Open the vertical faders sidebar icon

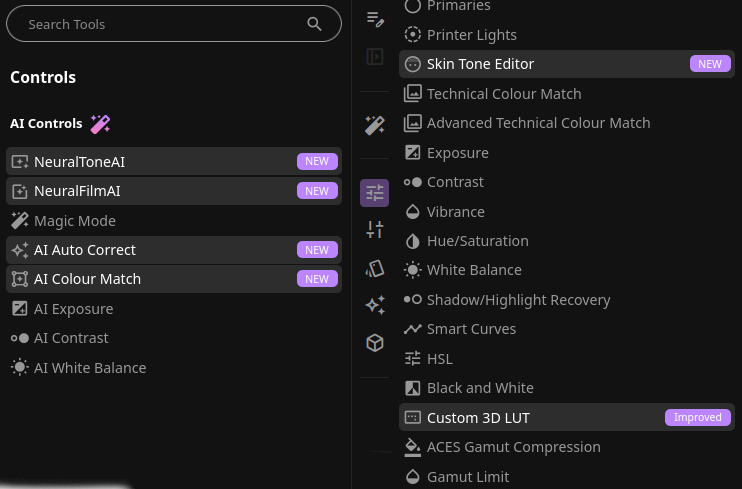coord(375,230)
